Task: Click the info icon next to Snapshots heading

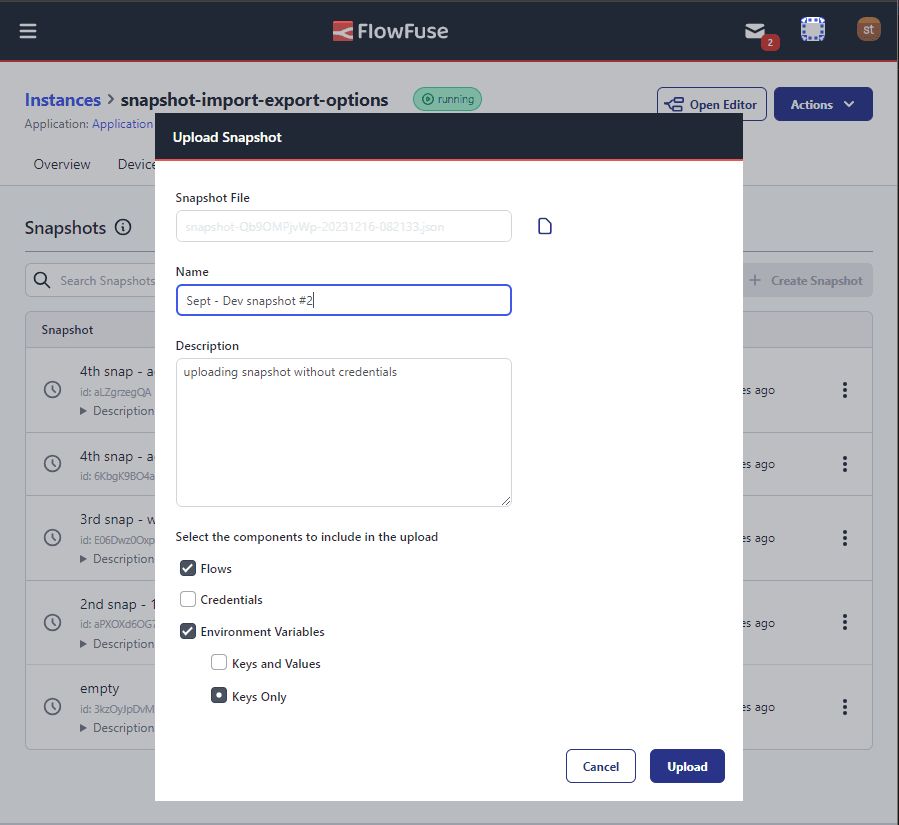Action: click(x=123, y=228)
